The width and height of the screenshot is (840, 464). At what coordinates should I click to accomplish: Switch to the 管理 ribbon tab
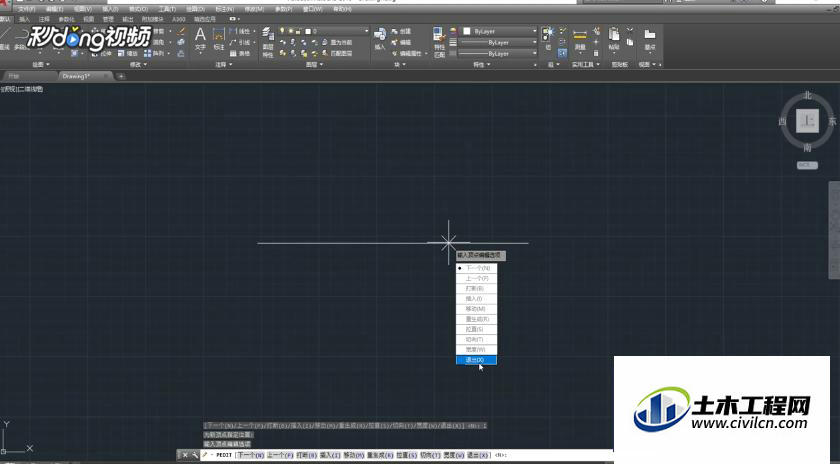point(108,19)
